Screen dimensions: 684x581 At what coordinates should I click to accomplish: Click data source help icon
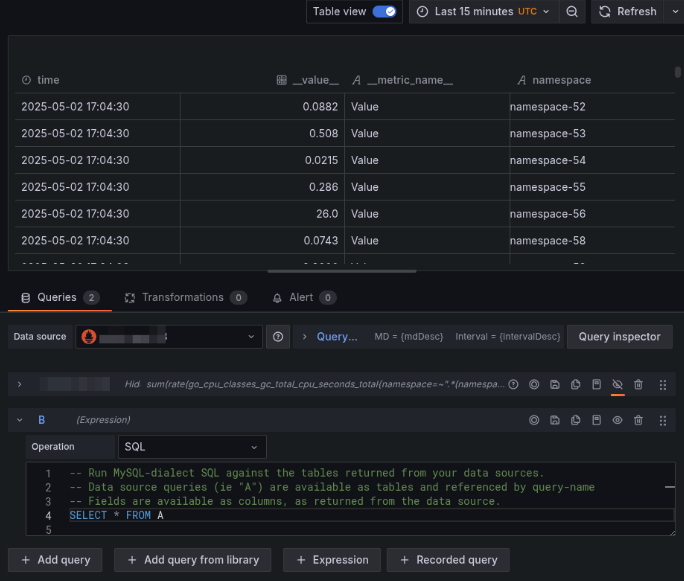278,337
